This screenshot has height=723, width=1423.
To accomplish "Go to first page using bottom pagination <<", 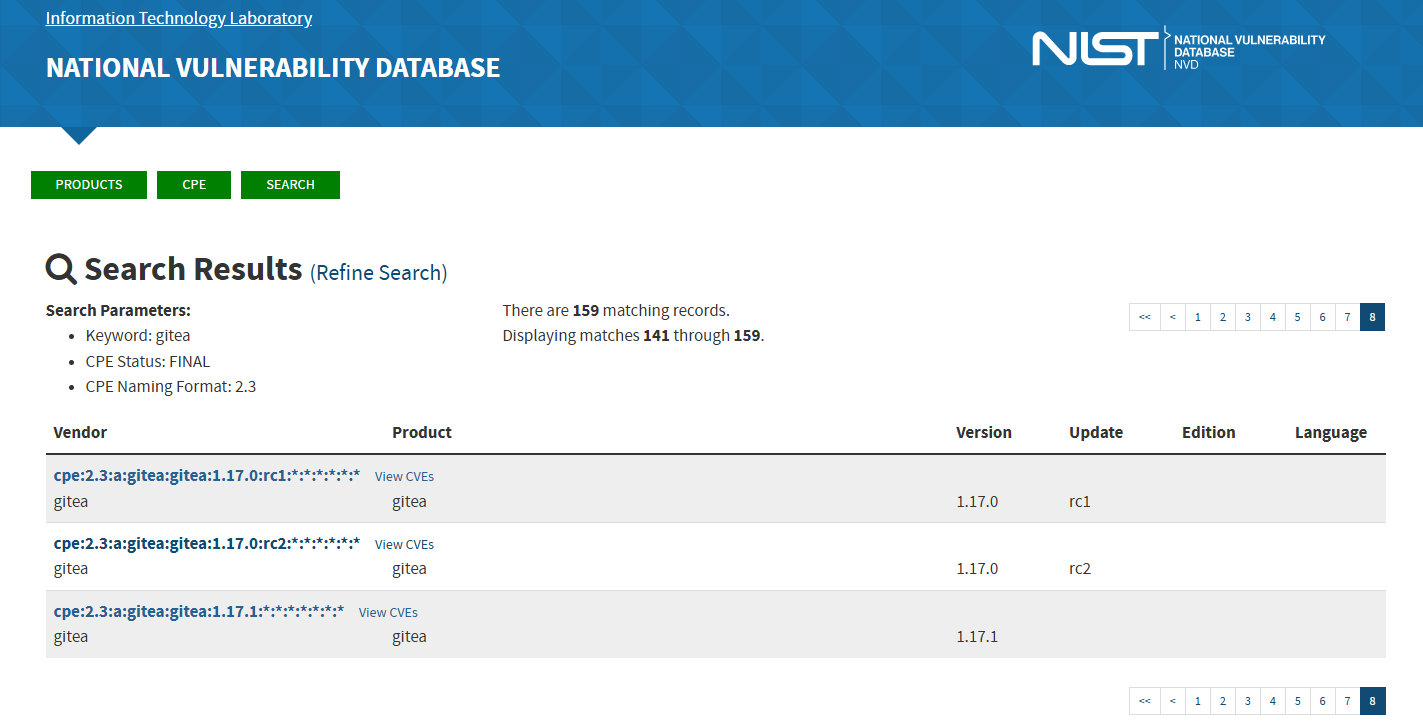I will [1145, 701].
